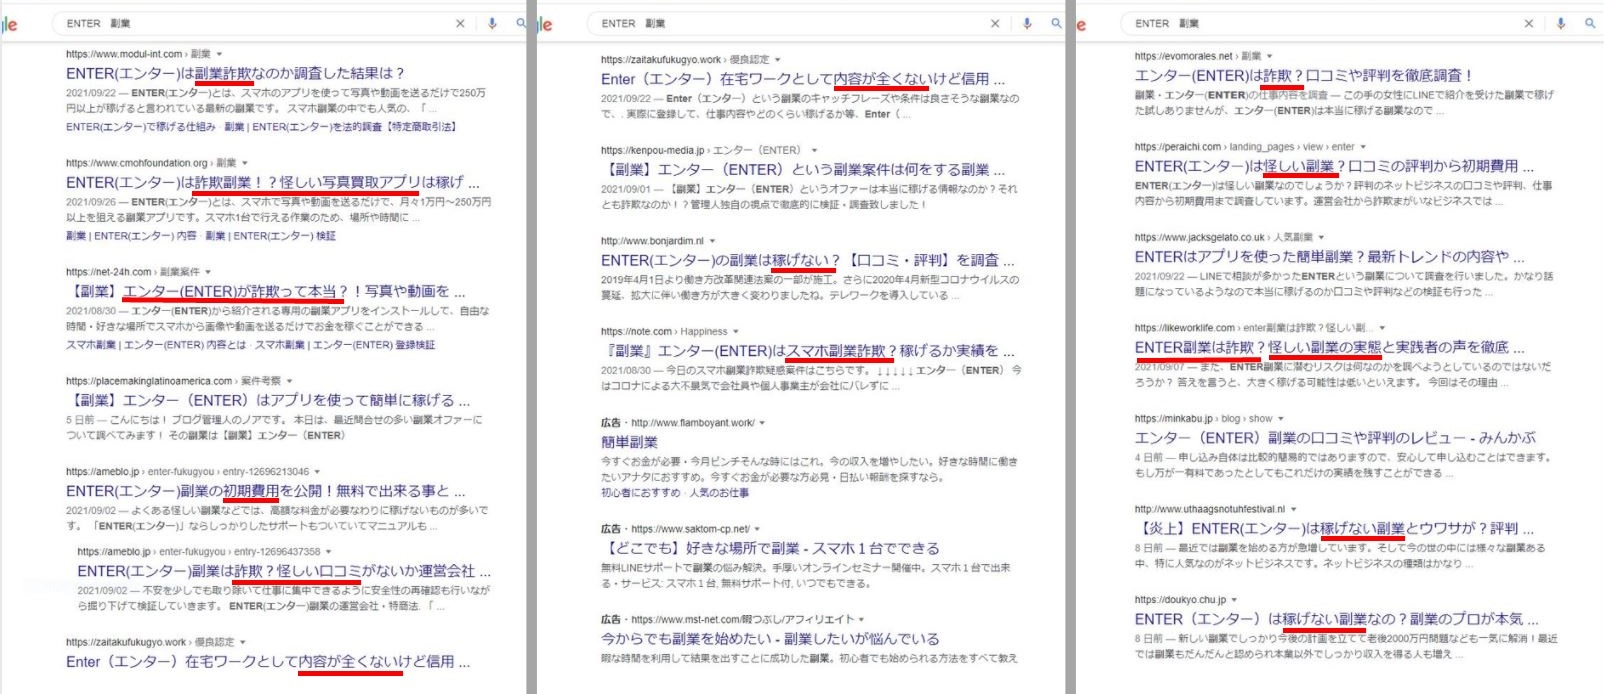Open ad sitelink 初心者におすすめ
Image resolution: width=1604 pixels, height=694 pixels.
point(641,493)
